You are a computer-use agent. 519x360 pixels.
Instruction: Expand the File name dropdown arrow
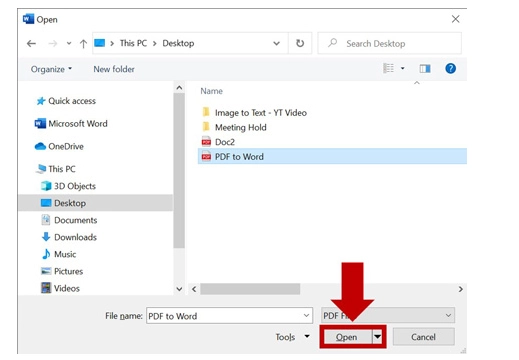click(x=306, y=315)
